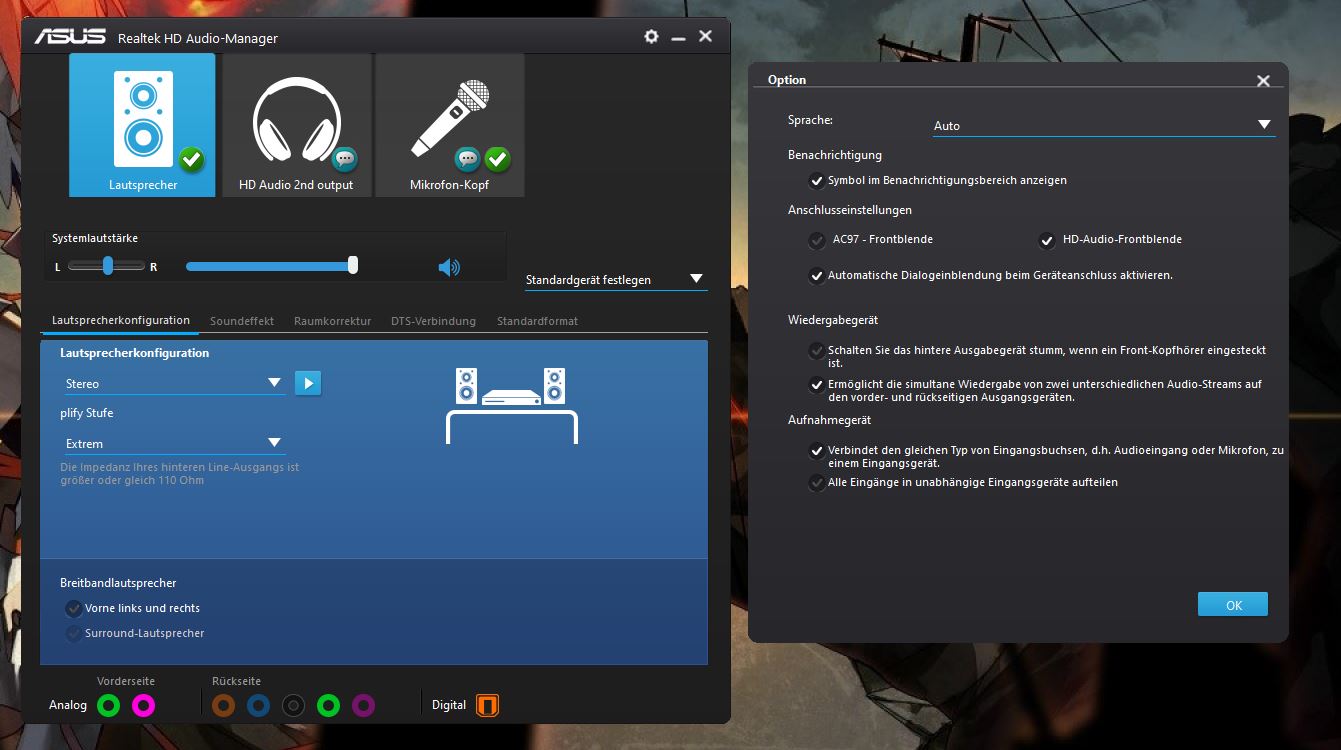Mute system volume via speaker icon
The height and width of the screenshot is (750, 1341).
pos(449,267)
